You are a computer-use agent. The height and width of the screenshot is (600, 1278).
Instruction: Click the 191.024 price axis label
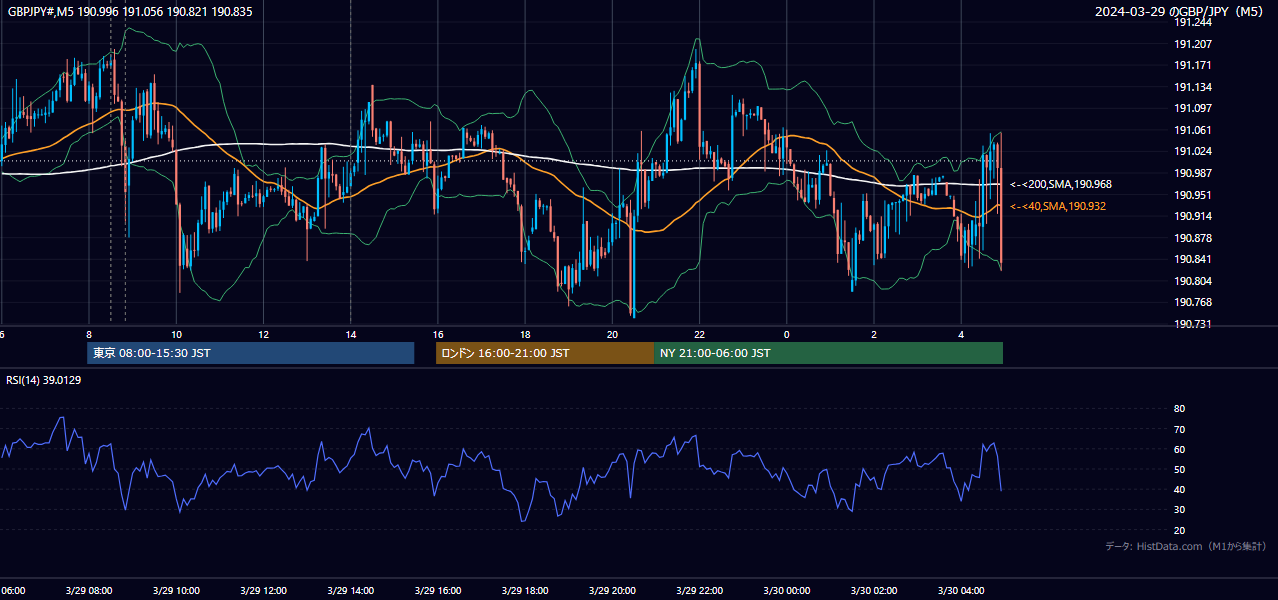pos(1193,151)
